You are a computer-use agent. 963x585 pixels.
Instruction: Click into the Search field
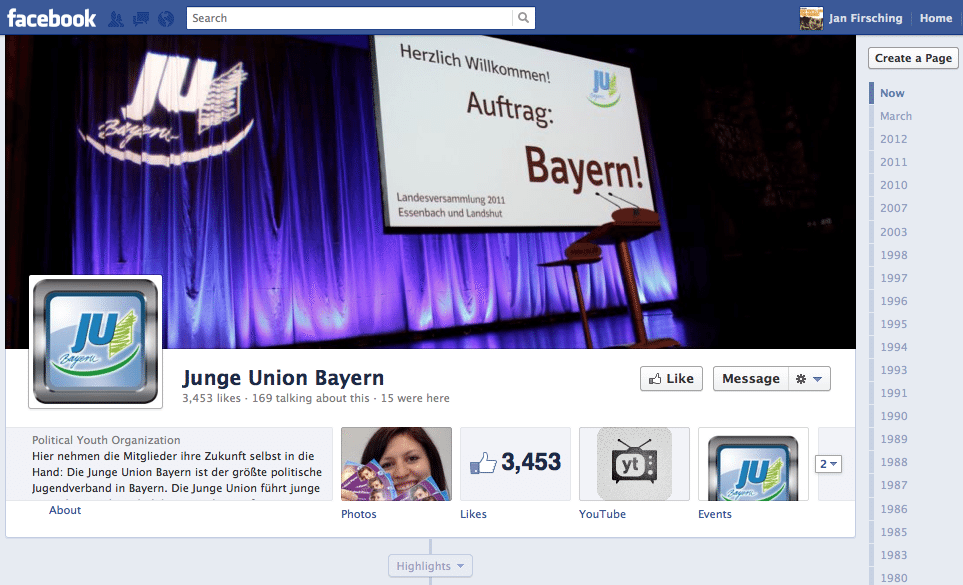point(349,18)
